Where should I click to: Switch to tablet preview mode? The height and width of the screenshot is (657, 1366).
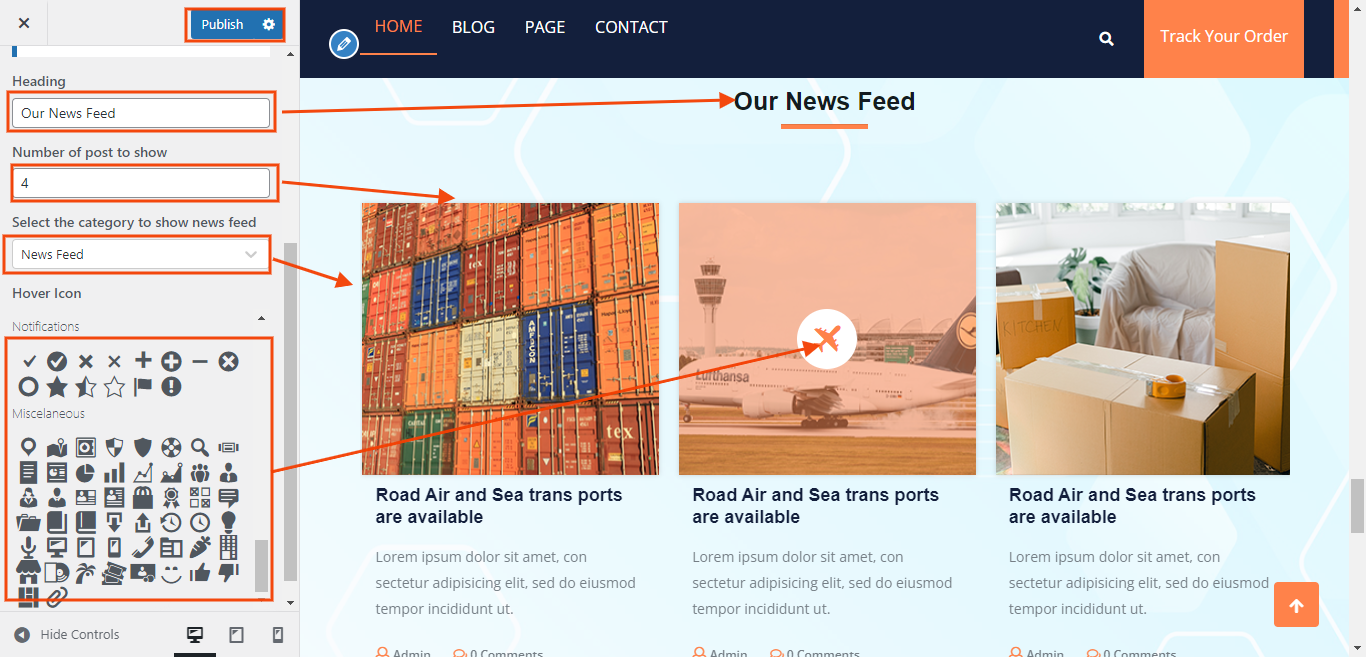[237, 635]
